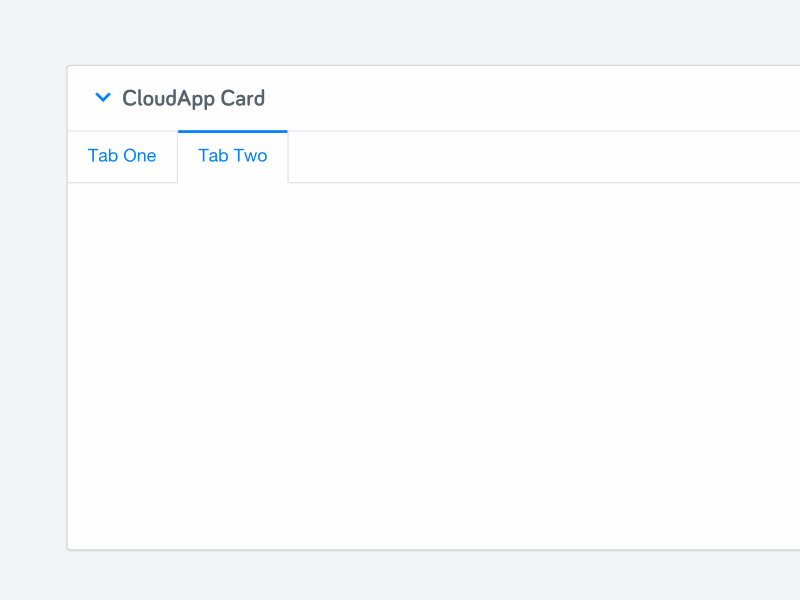800x600 pixels.
Task: Collapse the CloudApp Card using the chevron
Action: click(x=103, y=97)
